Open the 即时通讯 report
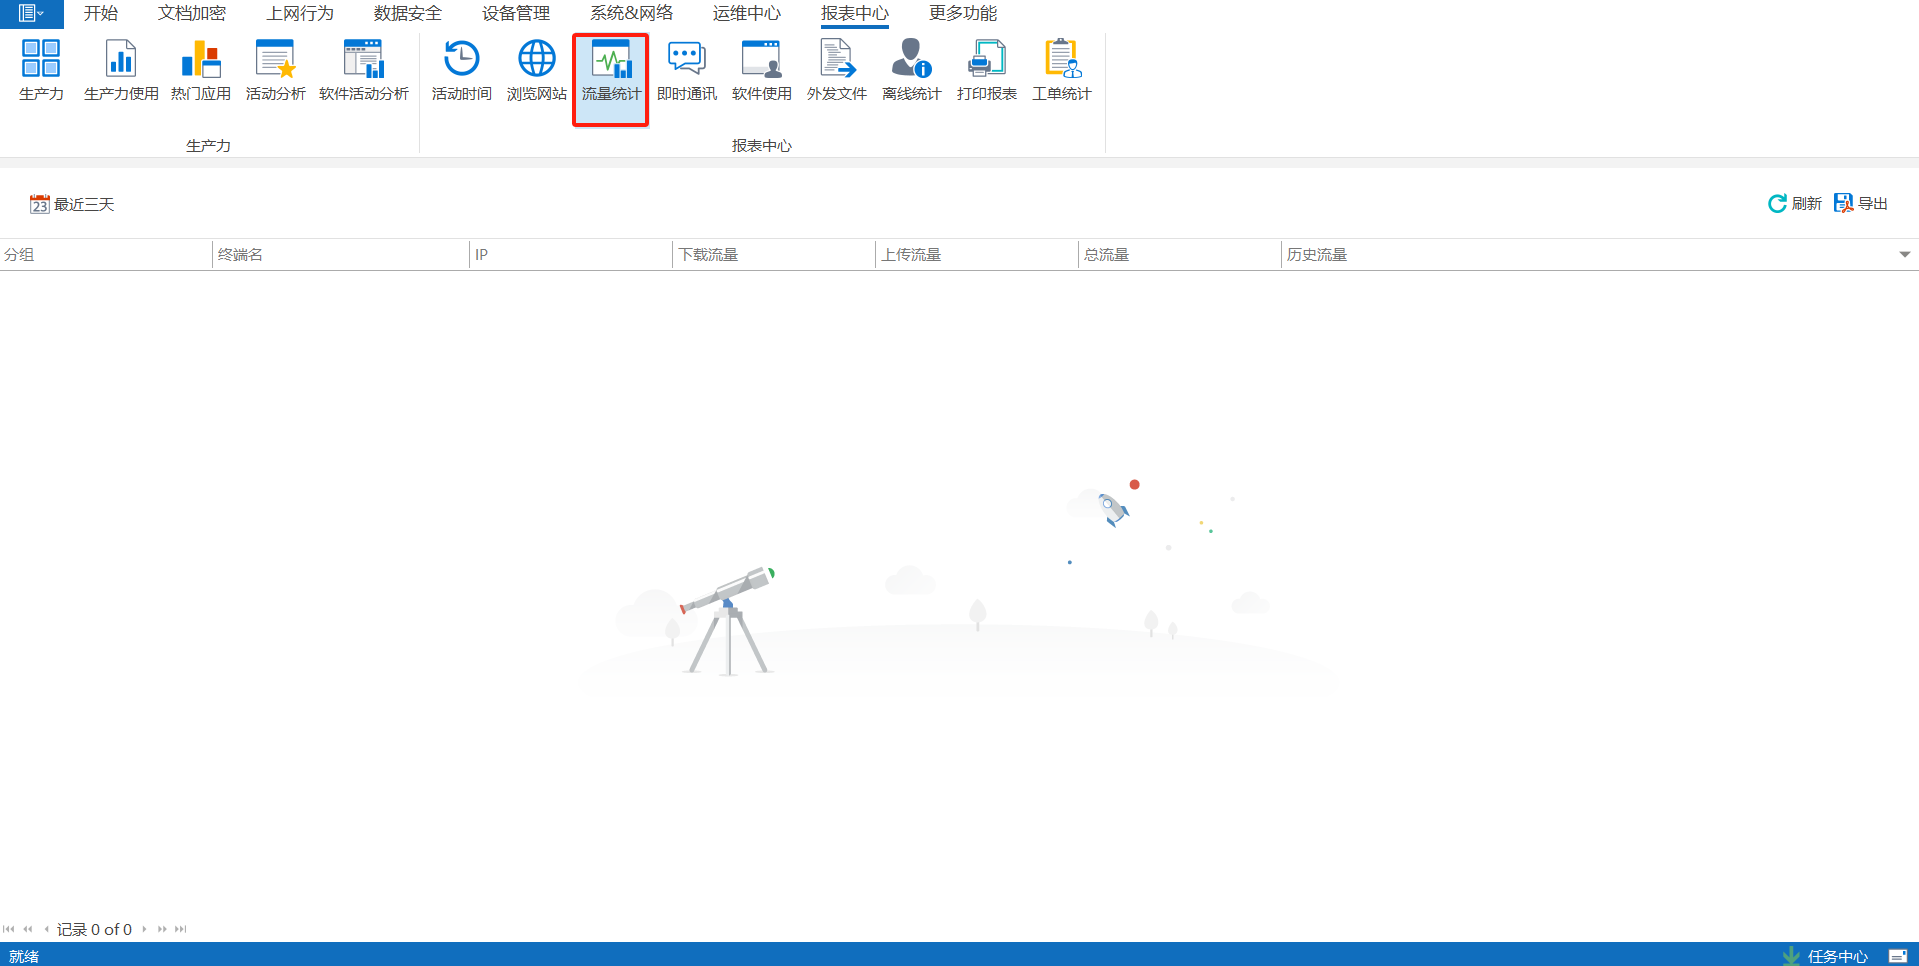Screen dimensions: 1919x966 [x=686, y=70]
